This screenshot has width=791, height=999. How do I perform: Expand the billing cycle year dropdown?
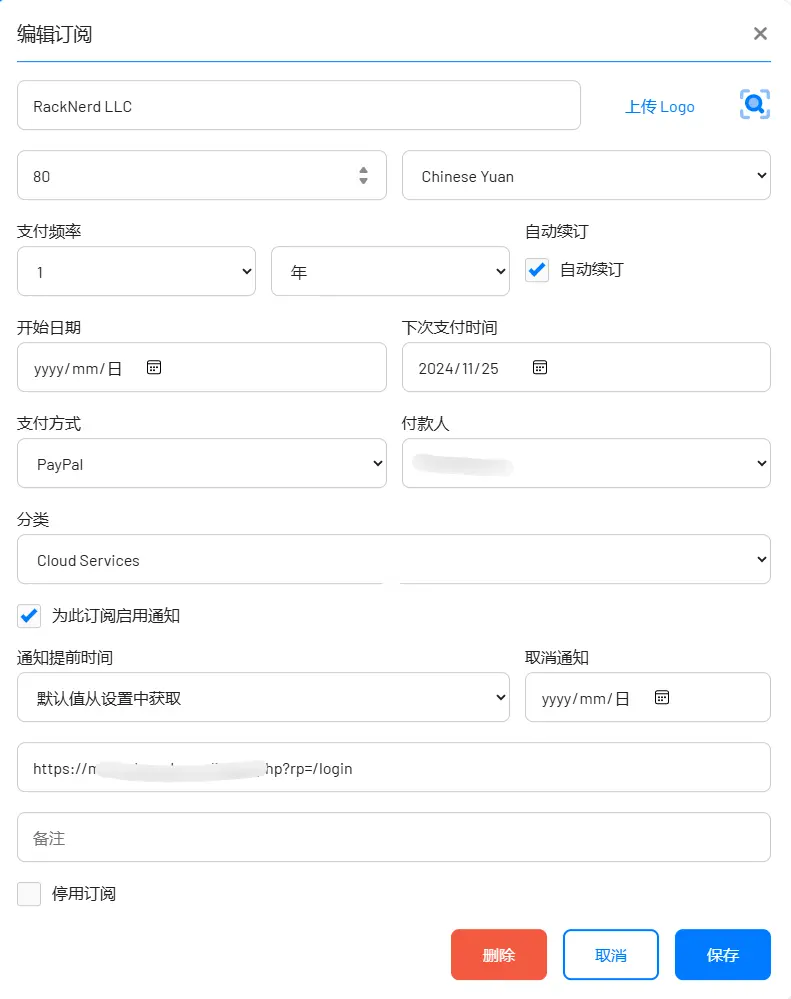[390, 271]
